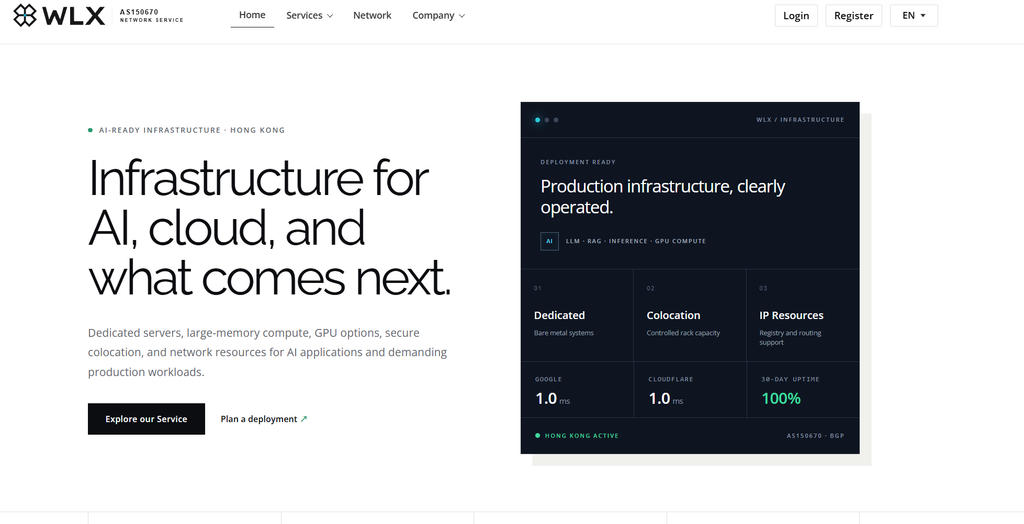Click the Google 1.0 ms latency stat
1024x524 pixels.
(x=577, y=390)
